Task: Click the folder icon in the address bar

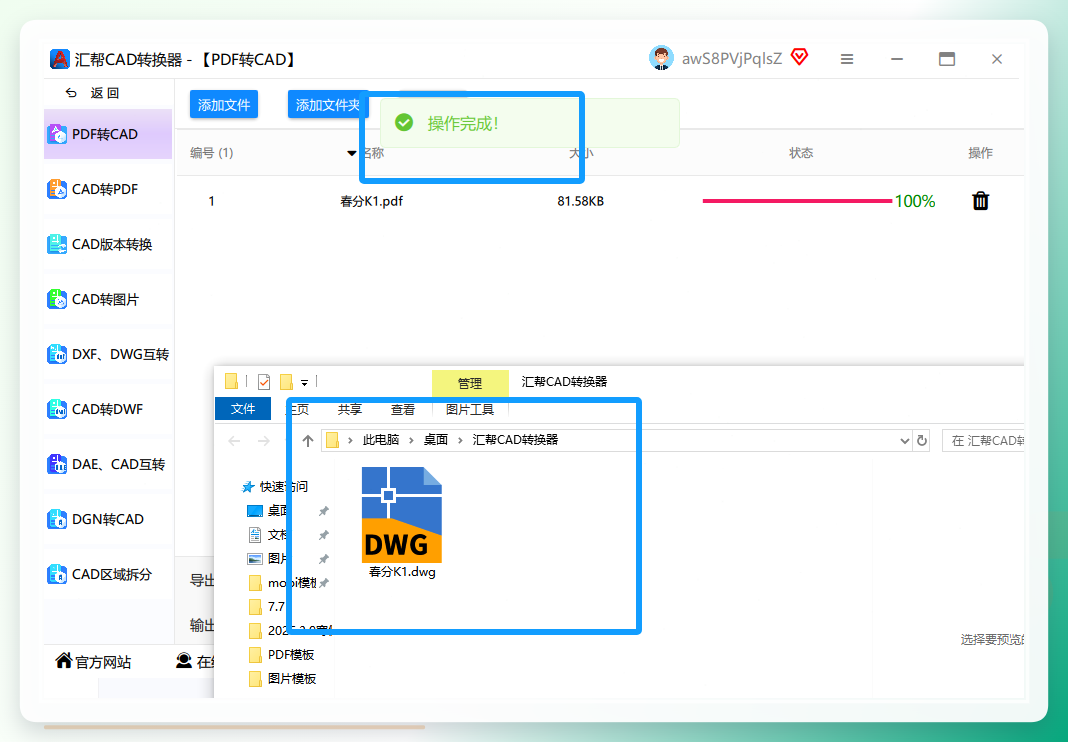Action: click(x=332, y=440)
